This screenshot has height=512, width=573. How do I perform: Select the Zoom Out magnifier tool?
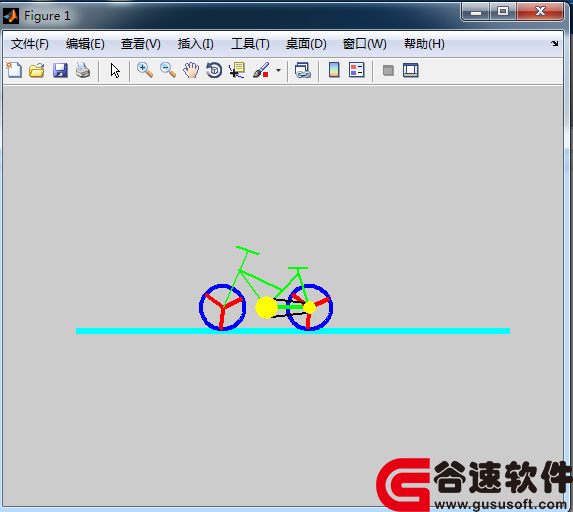point(168,70)
